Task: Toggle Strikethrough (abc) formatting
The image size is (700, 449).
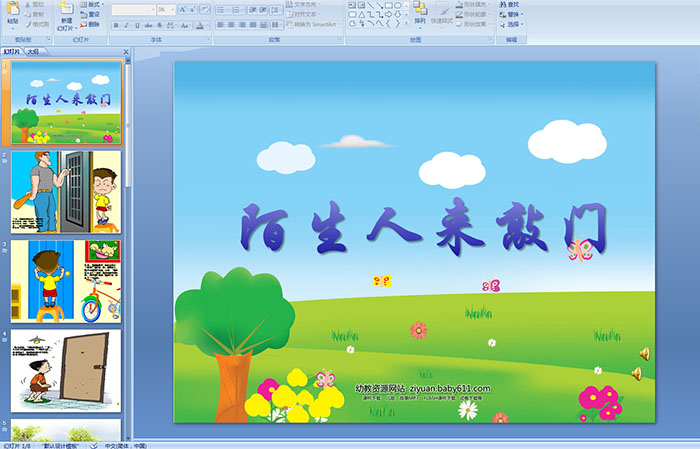Action: coord(148,25)
